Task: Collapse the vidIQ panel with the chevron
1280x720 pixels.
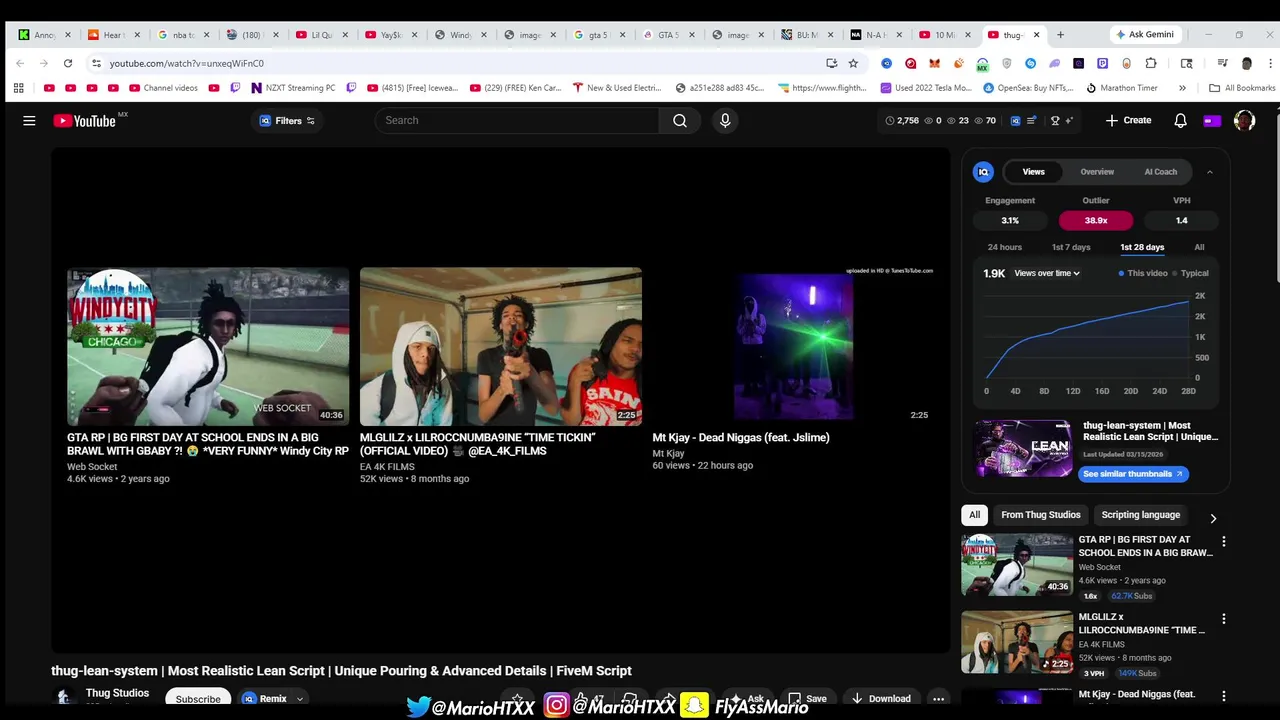Action: point(1209,172)
